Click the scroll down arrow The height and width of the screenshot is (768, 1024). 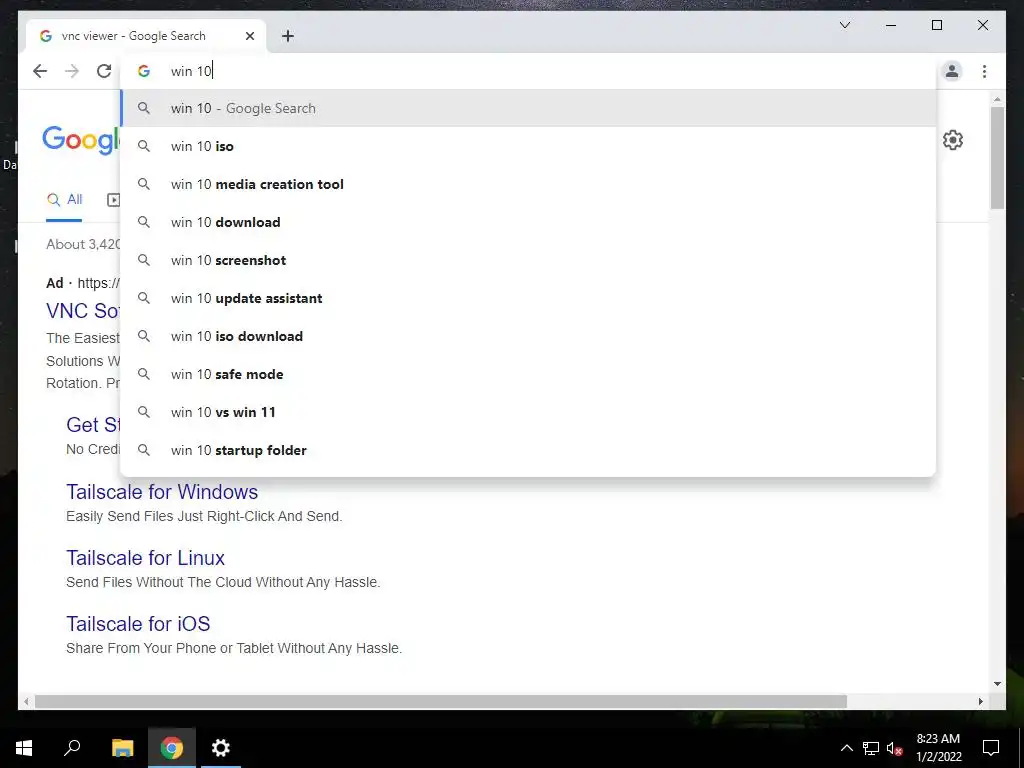pos(997,684)
